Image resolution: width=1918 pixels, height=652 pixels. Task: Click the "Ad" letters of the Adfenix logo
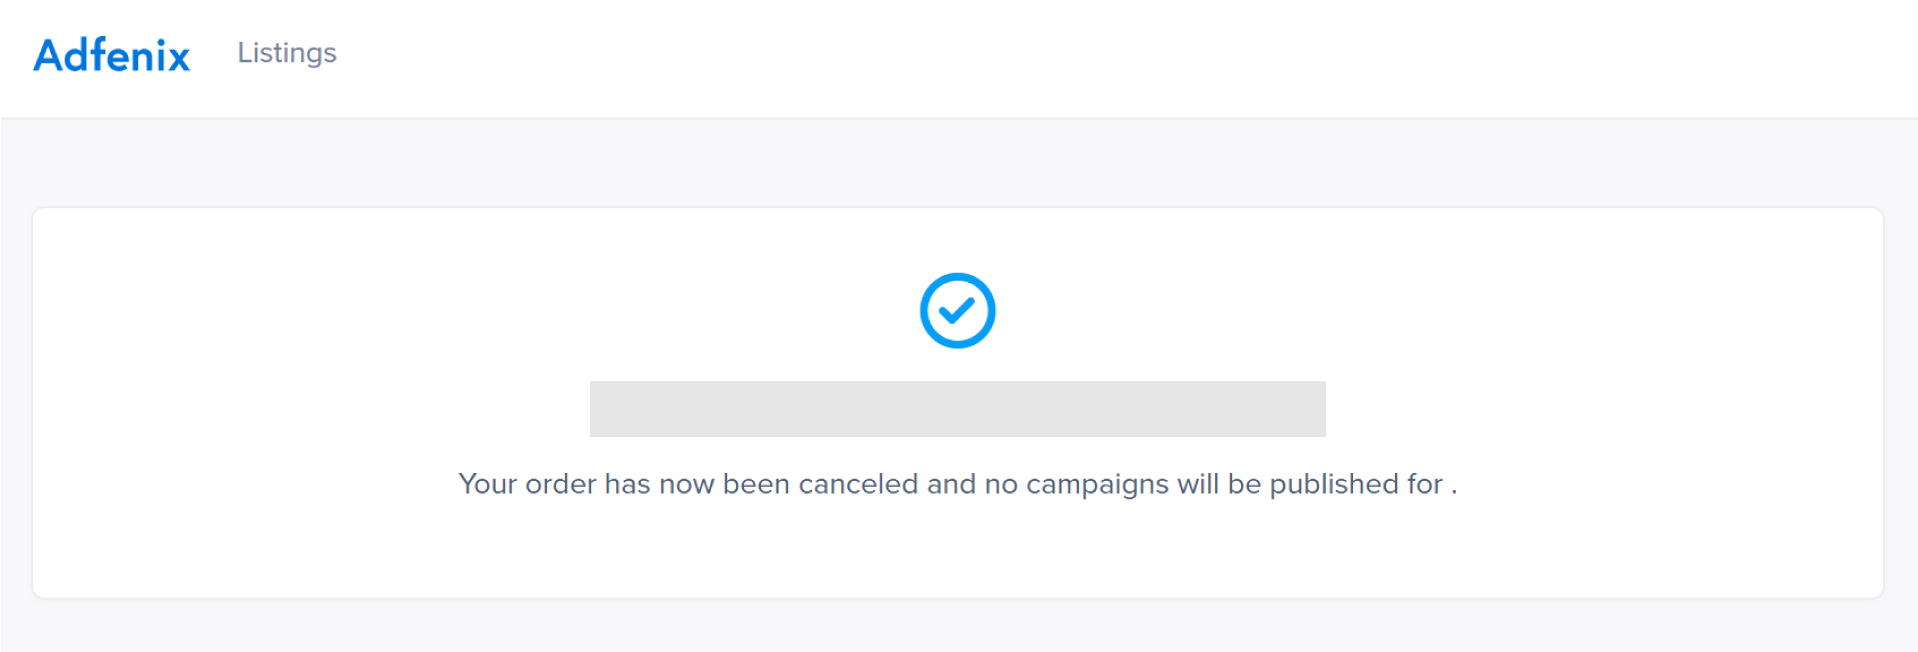click(x=57, y=55)
